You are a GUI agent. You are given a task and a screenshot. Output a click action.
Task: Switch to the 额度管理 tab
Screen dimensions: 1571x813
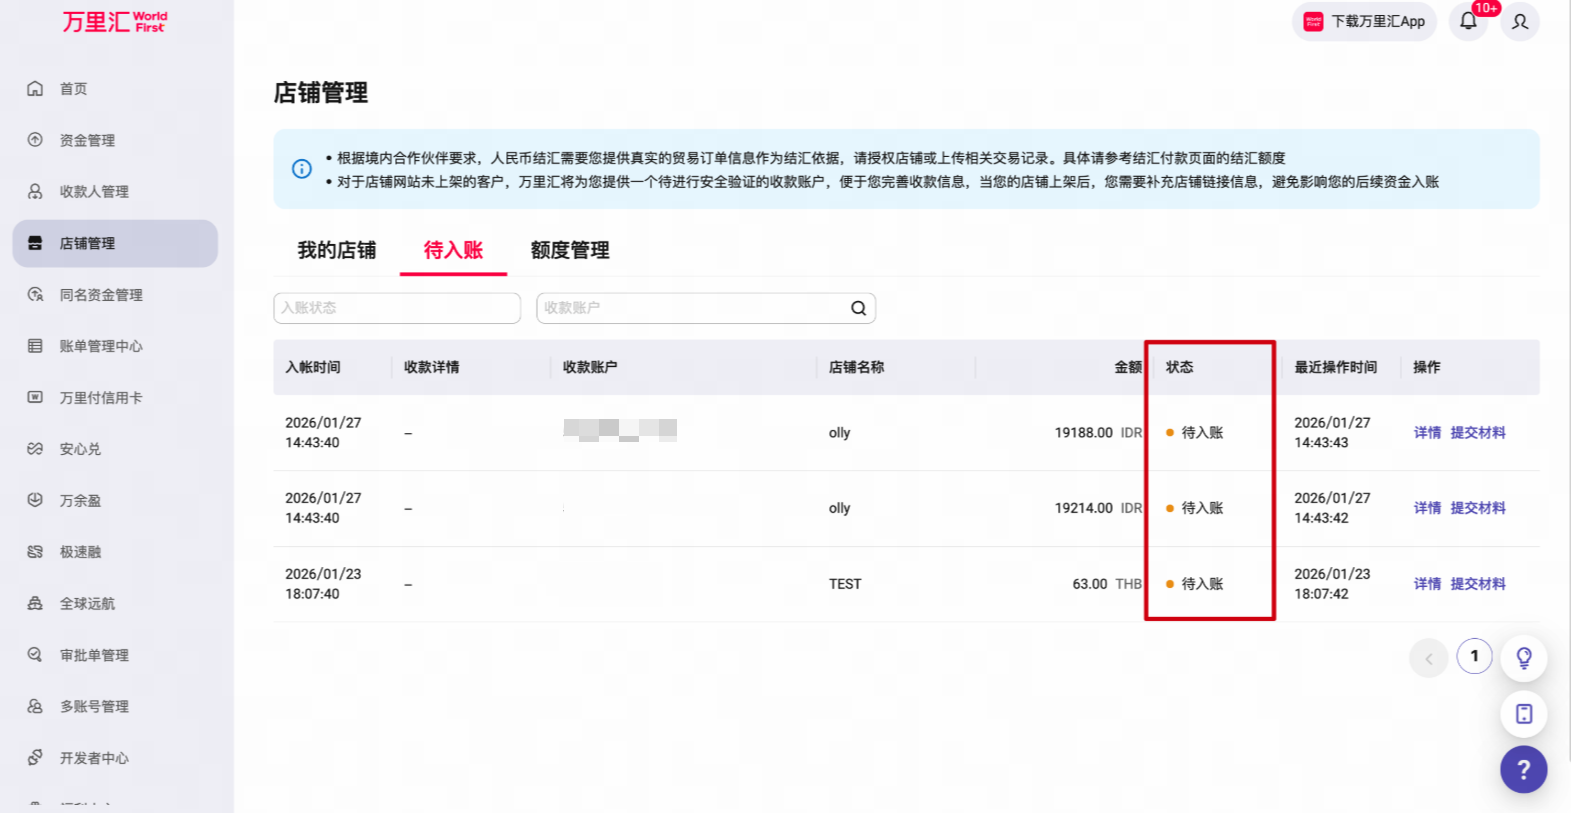point(570,250)
